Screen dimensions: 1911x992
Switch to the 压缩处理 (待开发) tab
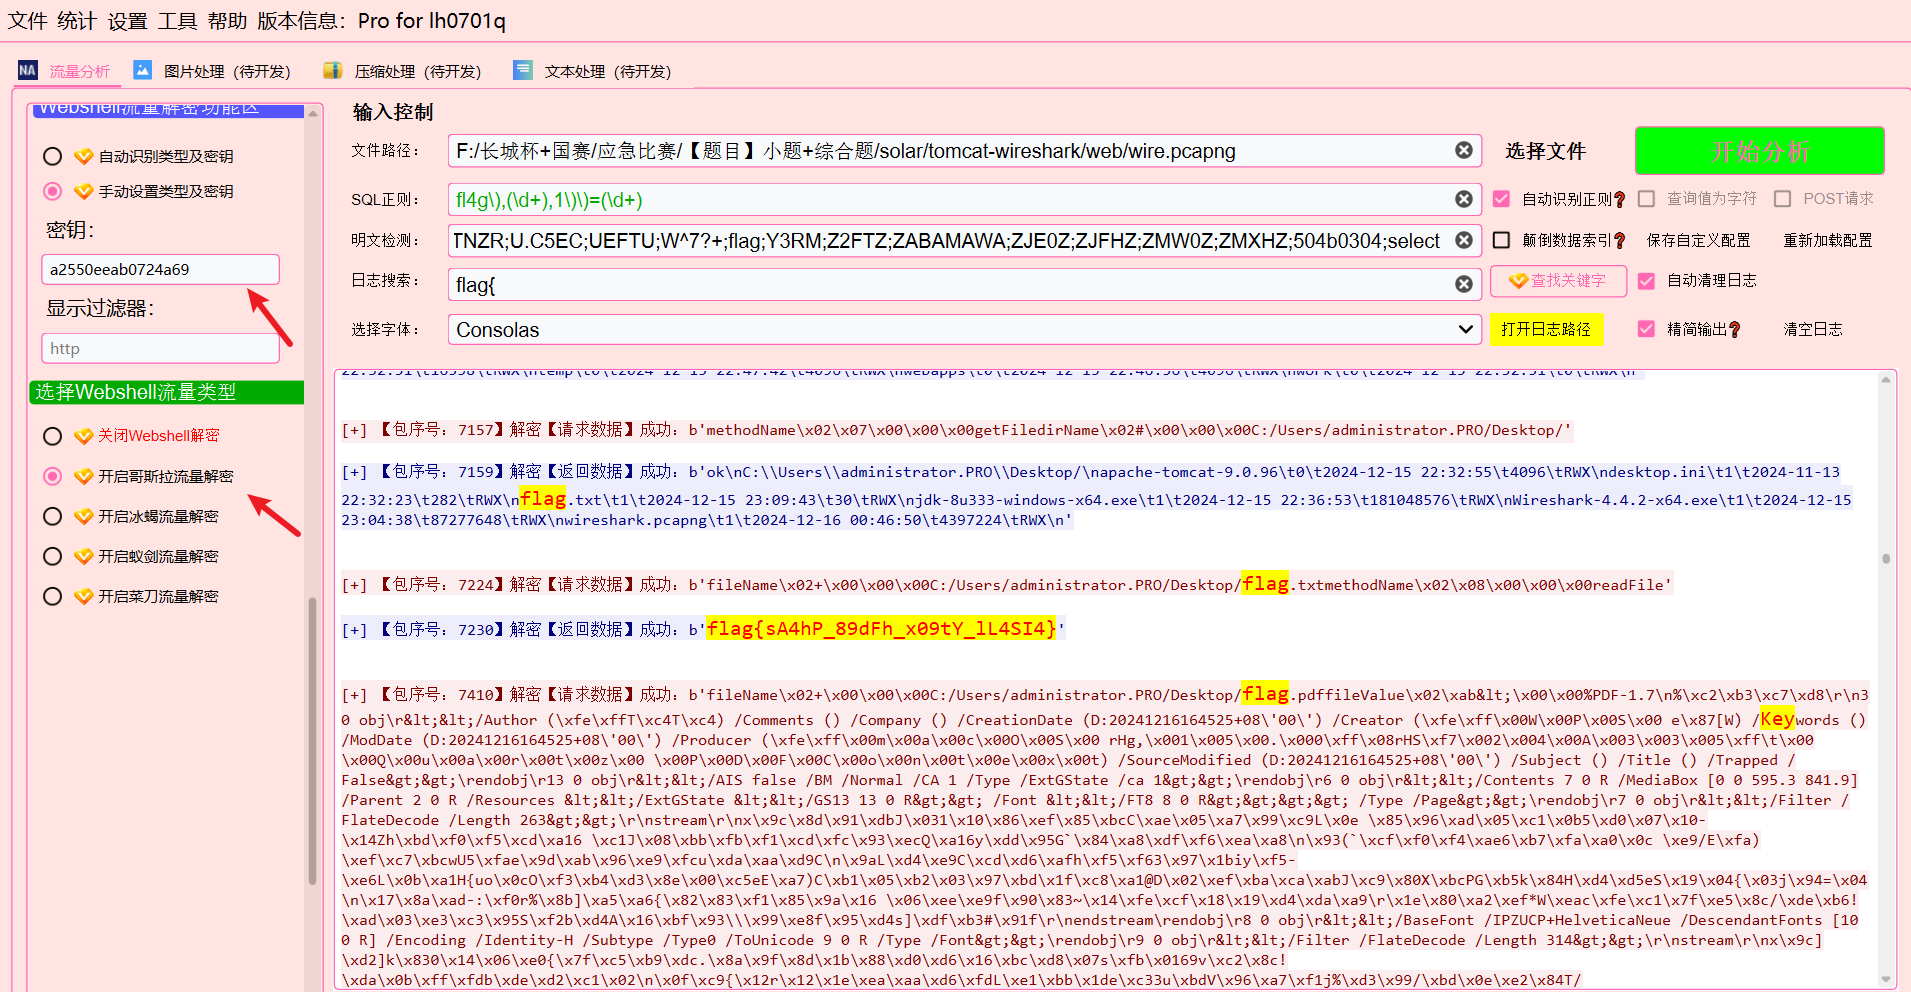(x=402, y=71)
